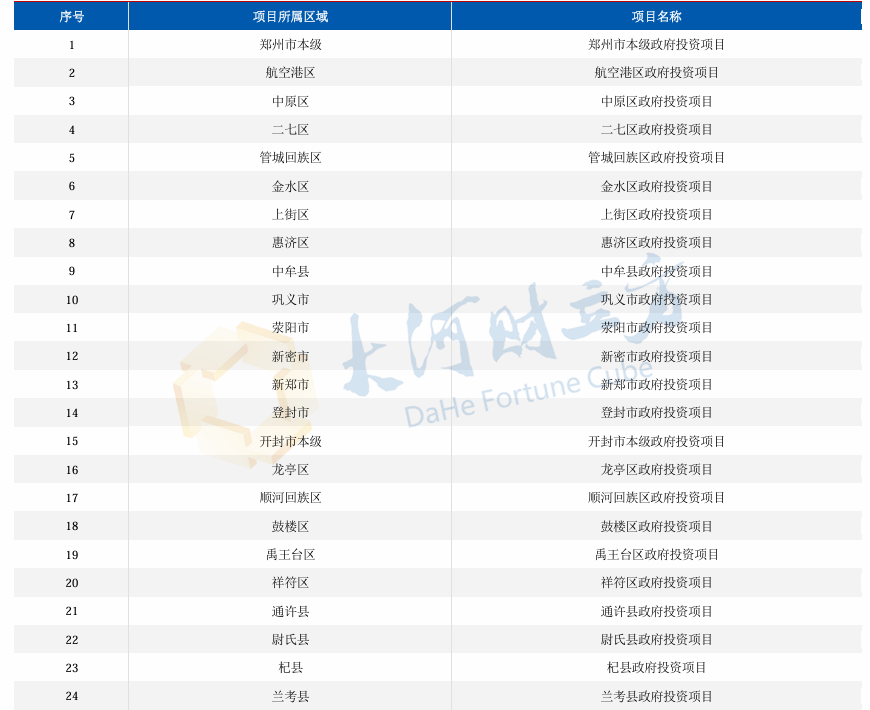Image resolution: width=870 pixels, height=710 pixels.
Task: Click the 中原区政府投资项目 project cell
Action: [656, 101]
